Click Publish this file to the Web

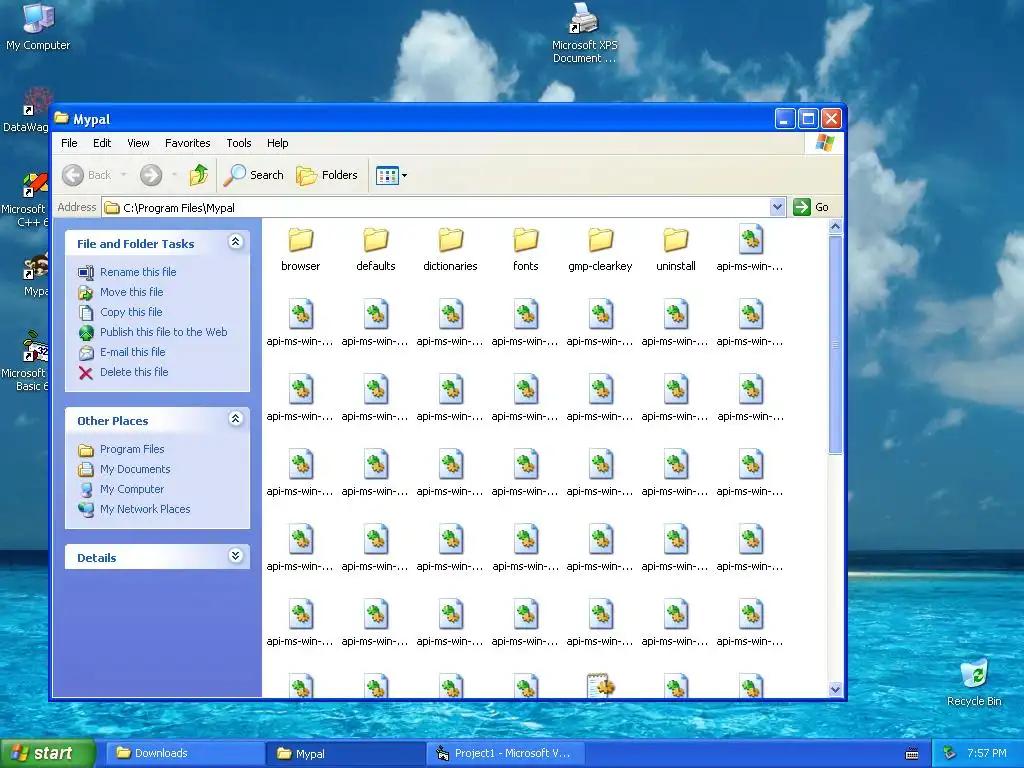[163, 332]
